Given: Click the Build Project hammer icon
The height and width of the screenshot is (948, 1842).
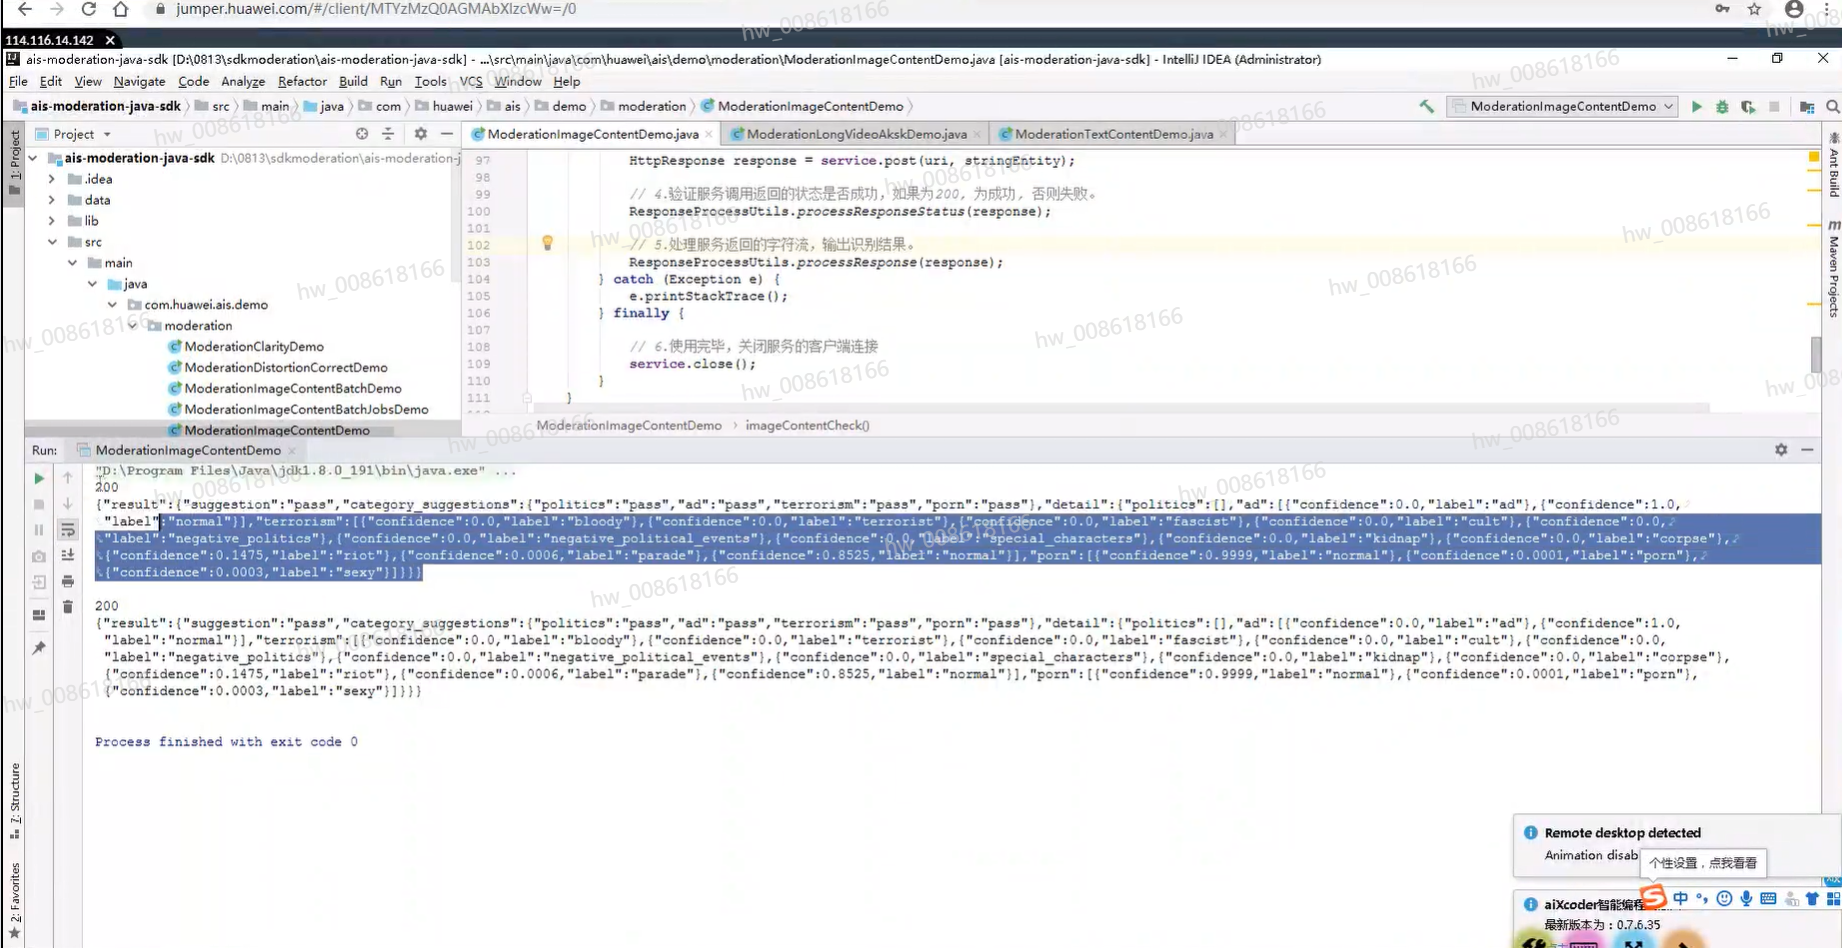Looking at the screenshot, I should 1426,106.
